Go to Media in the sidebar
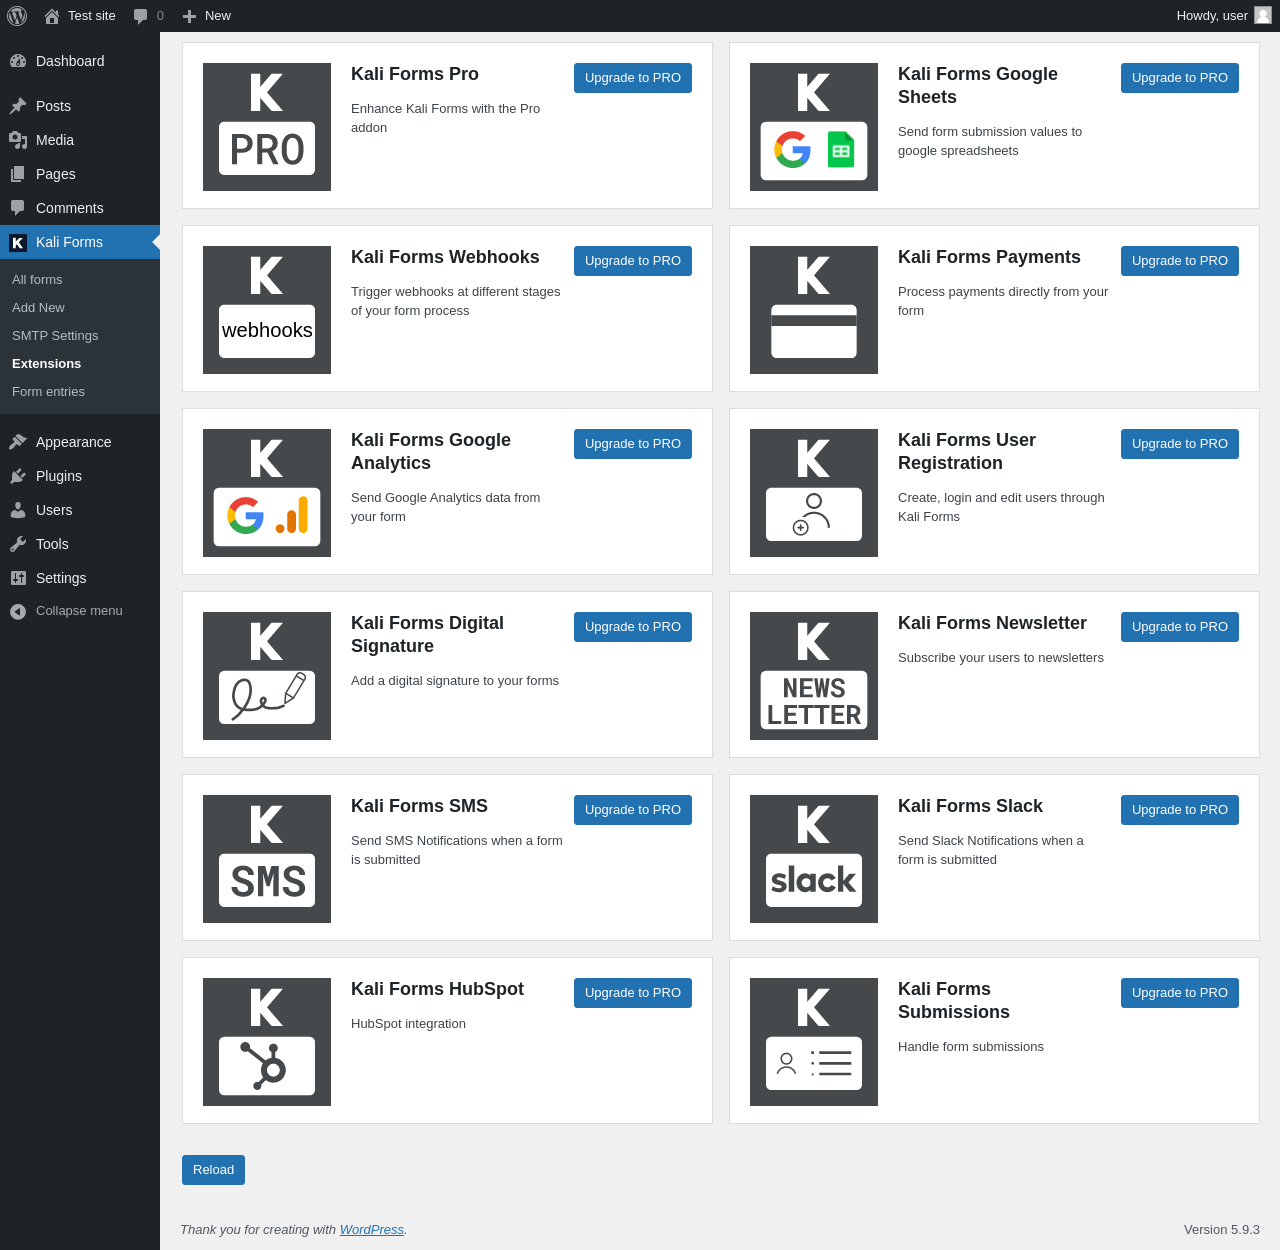 80,140
